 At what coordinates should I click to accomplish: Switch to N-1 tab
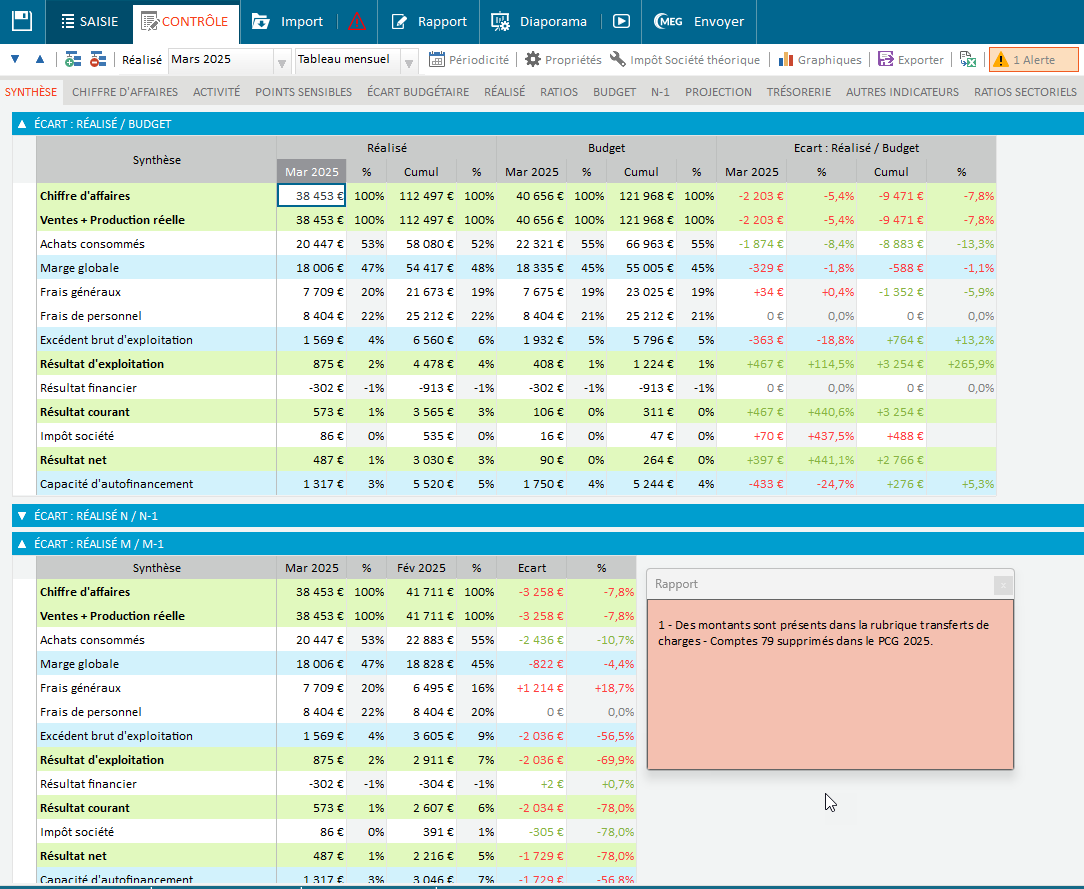click(660, 92)
